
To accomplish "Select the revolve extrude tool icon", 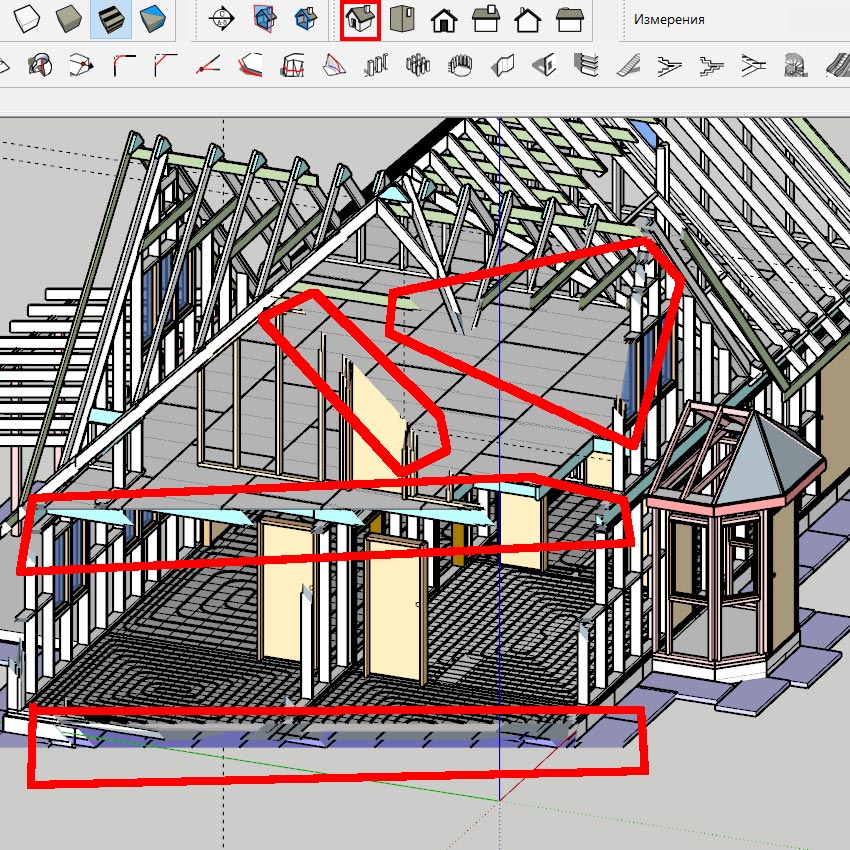I will (40, 66).
